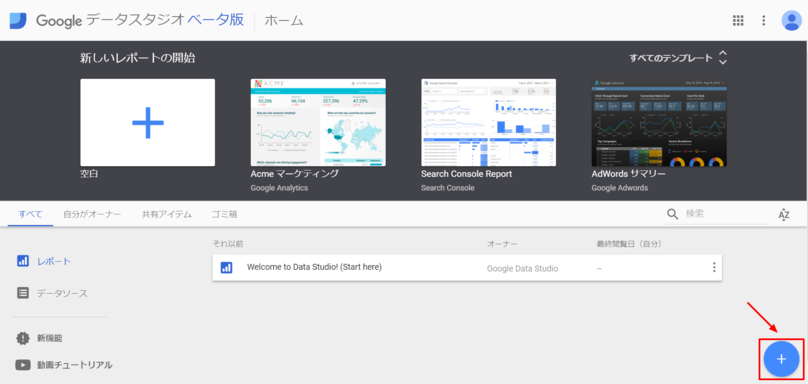Click Google Adwords source label
Viewport: 808px width, 384px height.
(x=619, y=188)
